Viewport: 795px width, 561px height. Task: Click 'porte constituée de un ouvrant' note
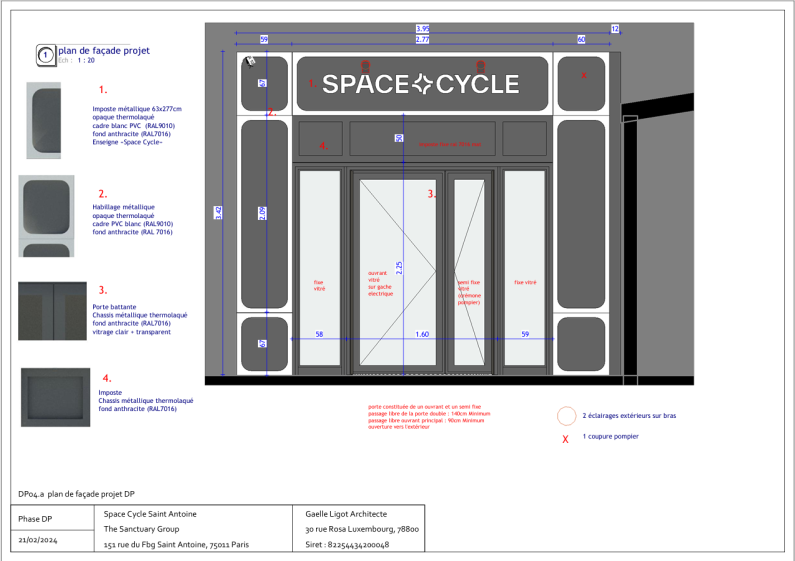(424, 407)
